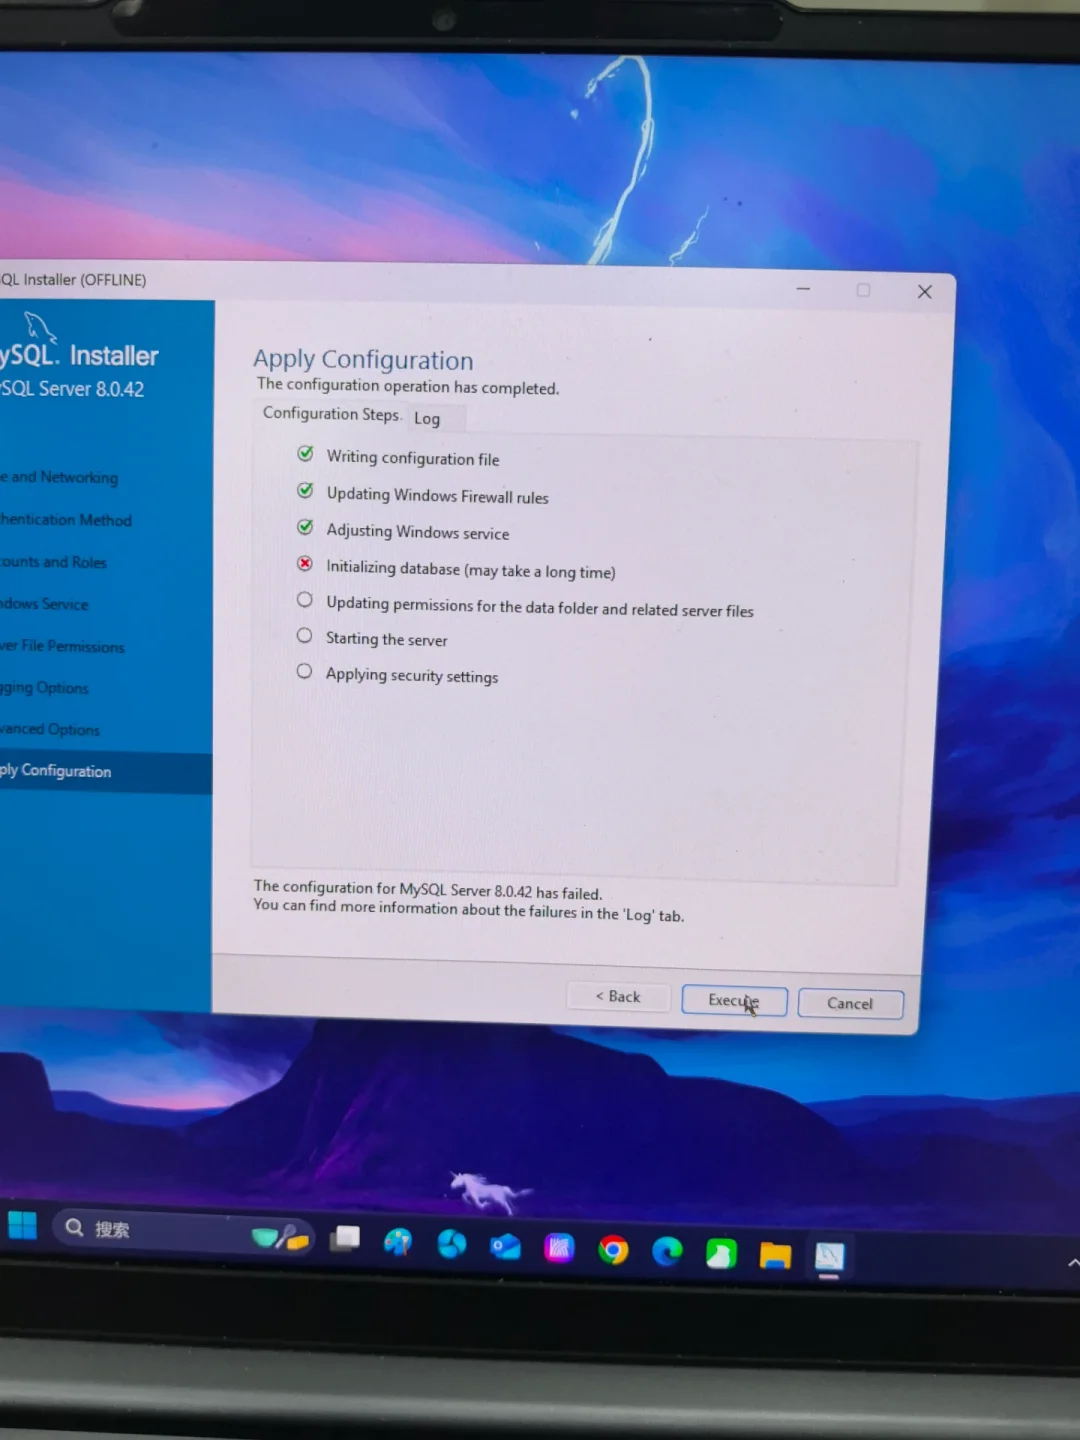Select Windows Service in the sidebar
Screen dimensions: 1080x1440
pyautogui.click(x=44, y=604)
